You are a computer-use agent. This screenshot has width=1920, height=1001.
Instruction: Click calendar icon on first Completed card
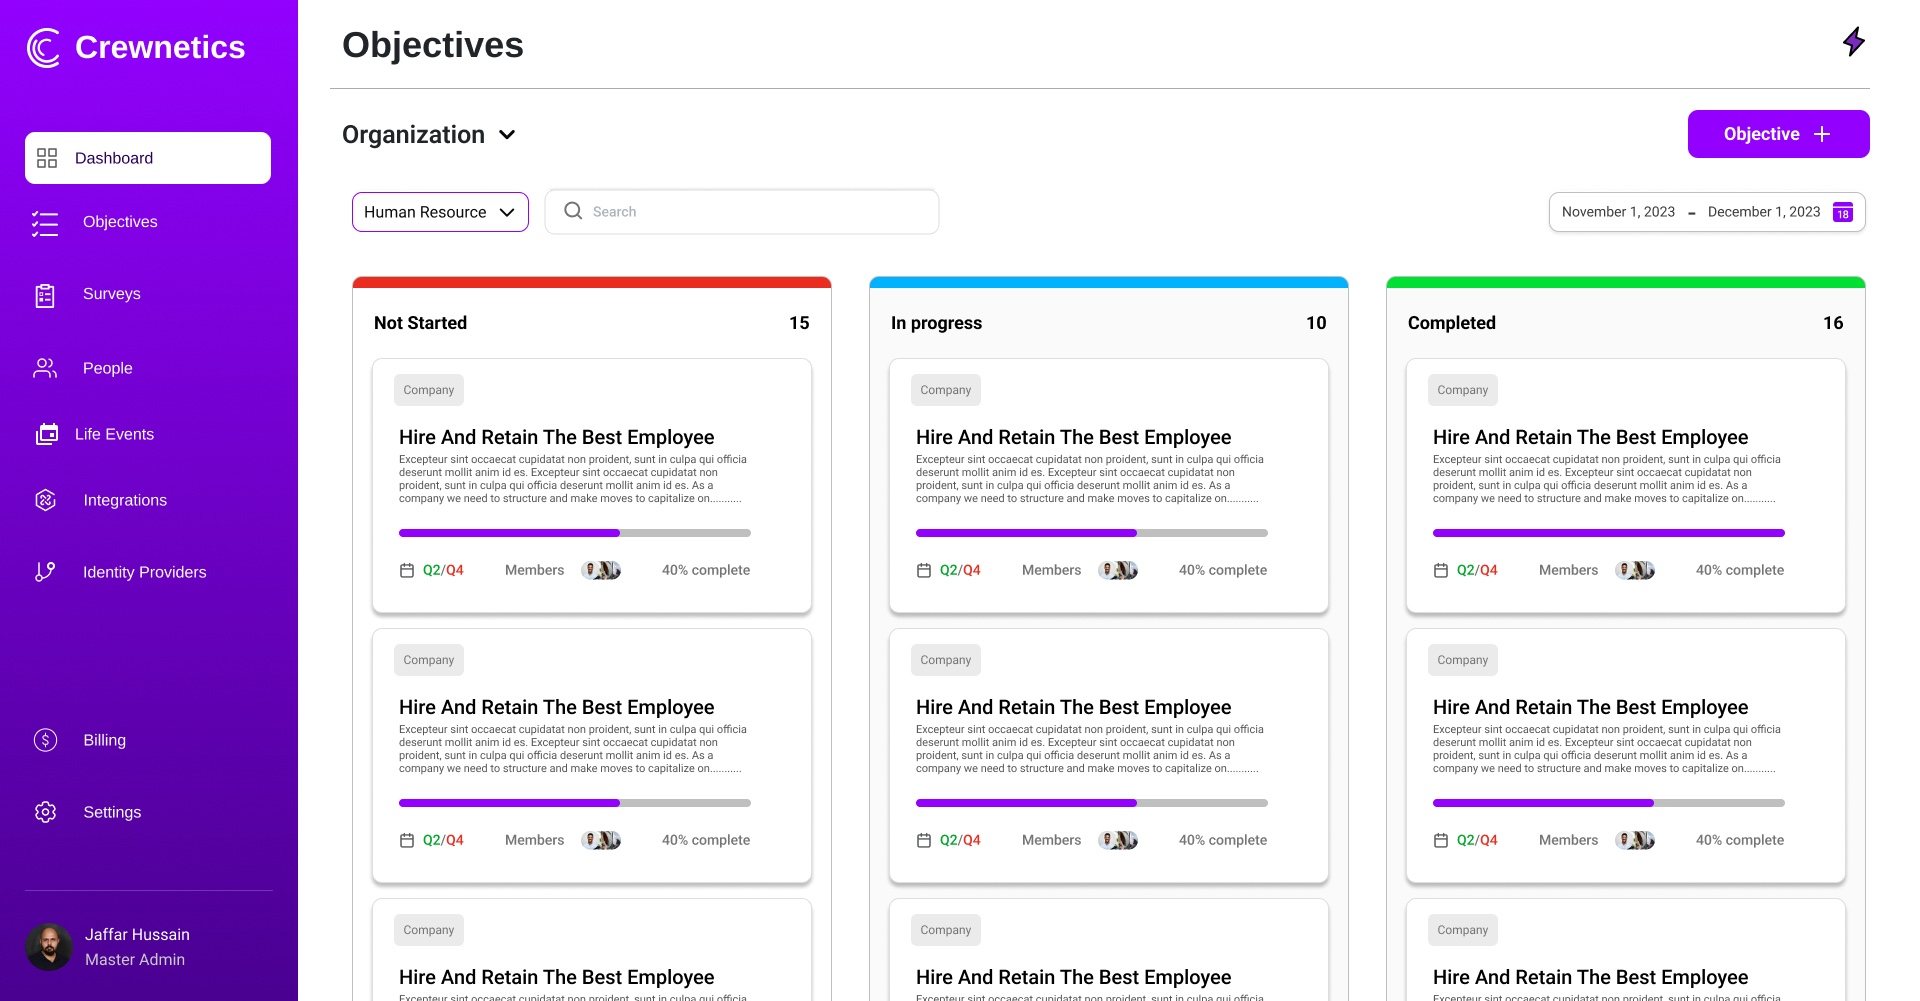click(1441, 570)
